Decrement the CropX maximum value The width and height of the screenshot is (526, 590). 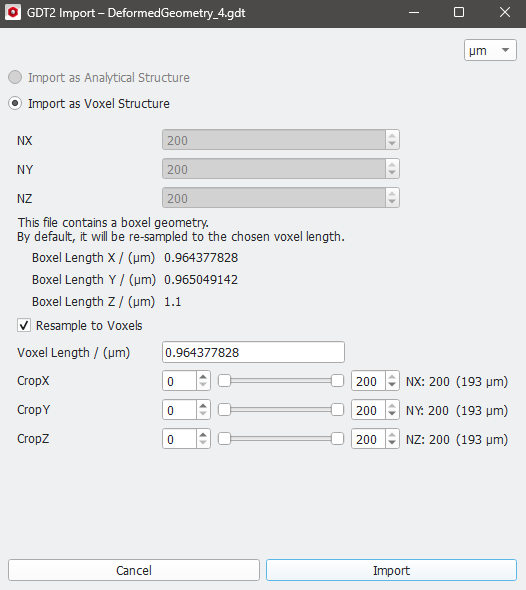(392, 385)
